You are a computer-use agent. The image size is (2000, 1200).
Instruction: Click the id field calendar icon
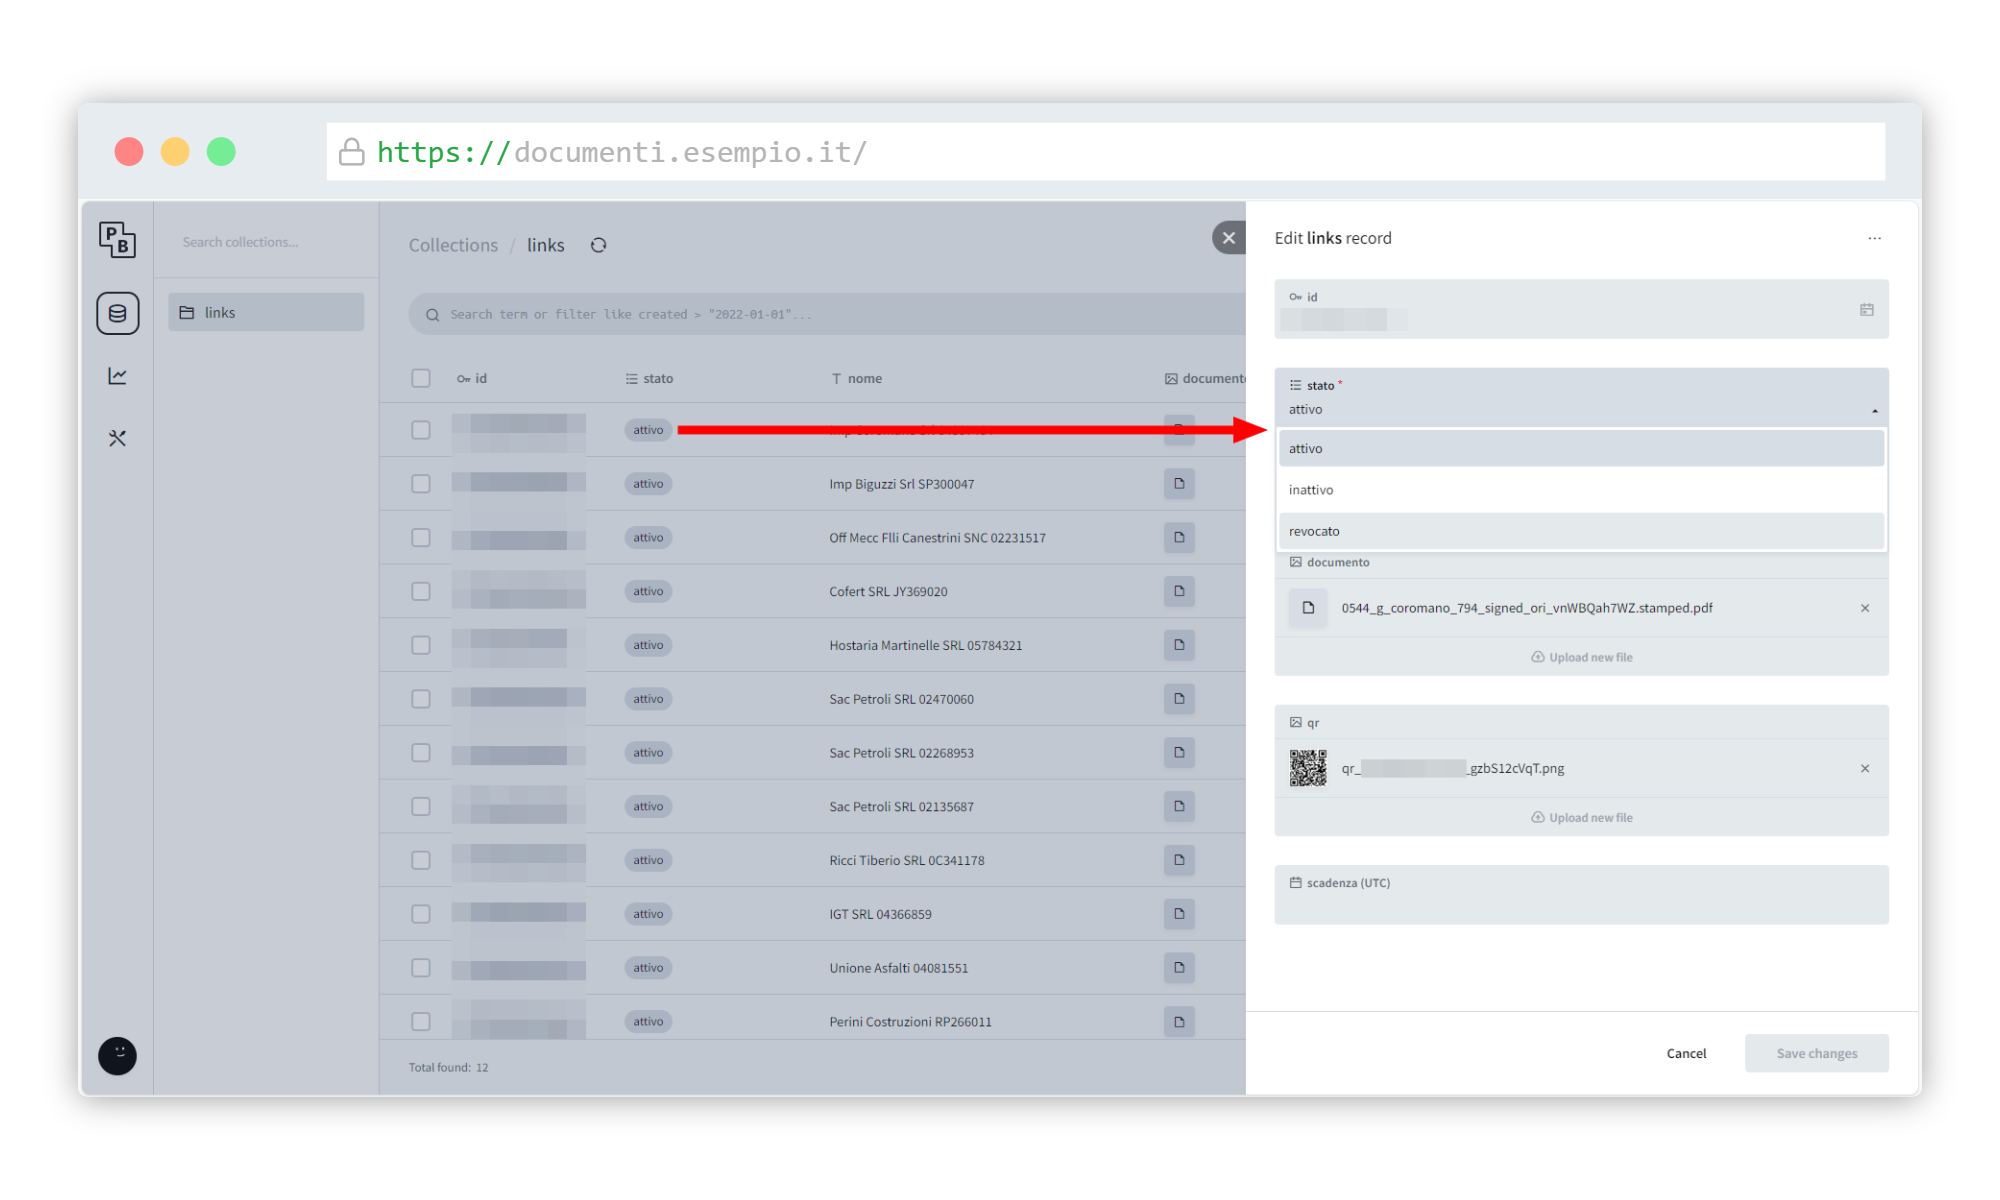click(1866, 309)
